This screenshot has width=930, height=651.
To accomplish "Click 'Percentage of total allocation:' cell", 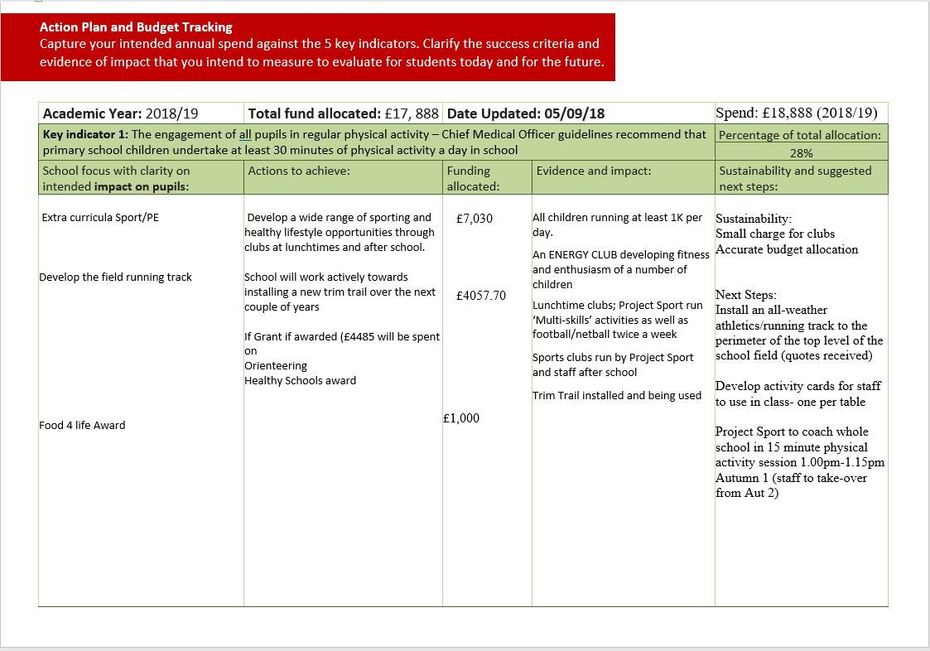I will (801, 135).
